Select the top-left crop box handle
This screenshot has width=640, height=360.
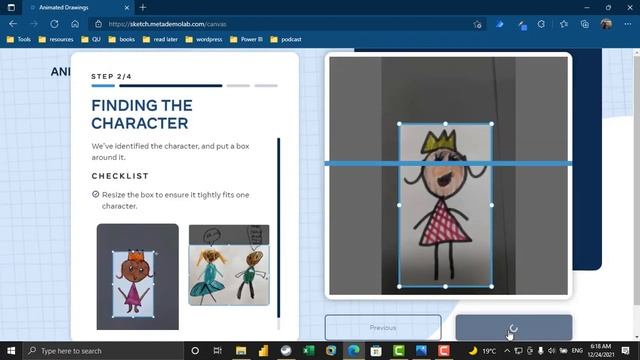[x=399, y=124]
